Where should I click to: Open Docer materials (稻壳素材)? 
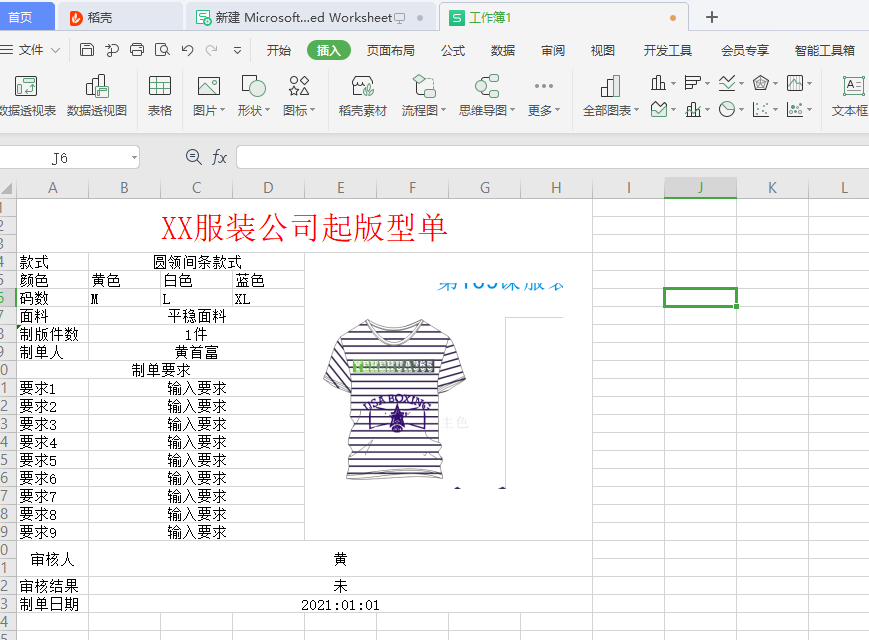click(362, 96)
